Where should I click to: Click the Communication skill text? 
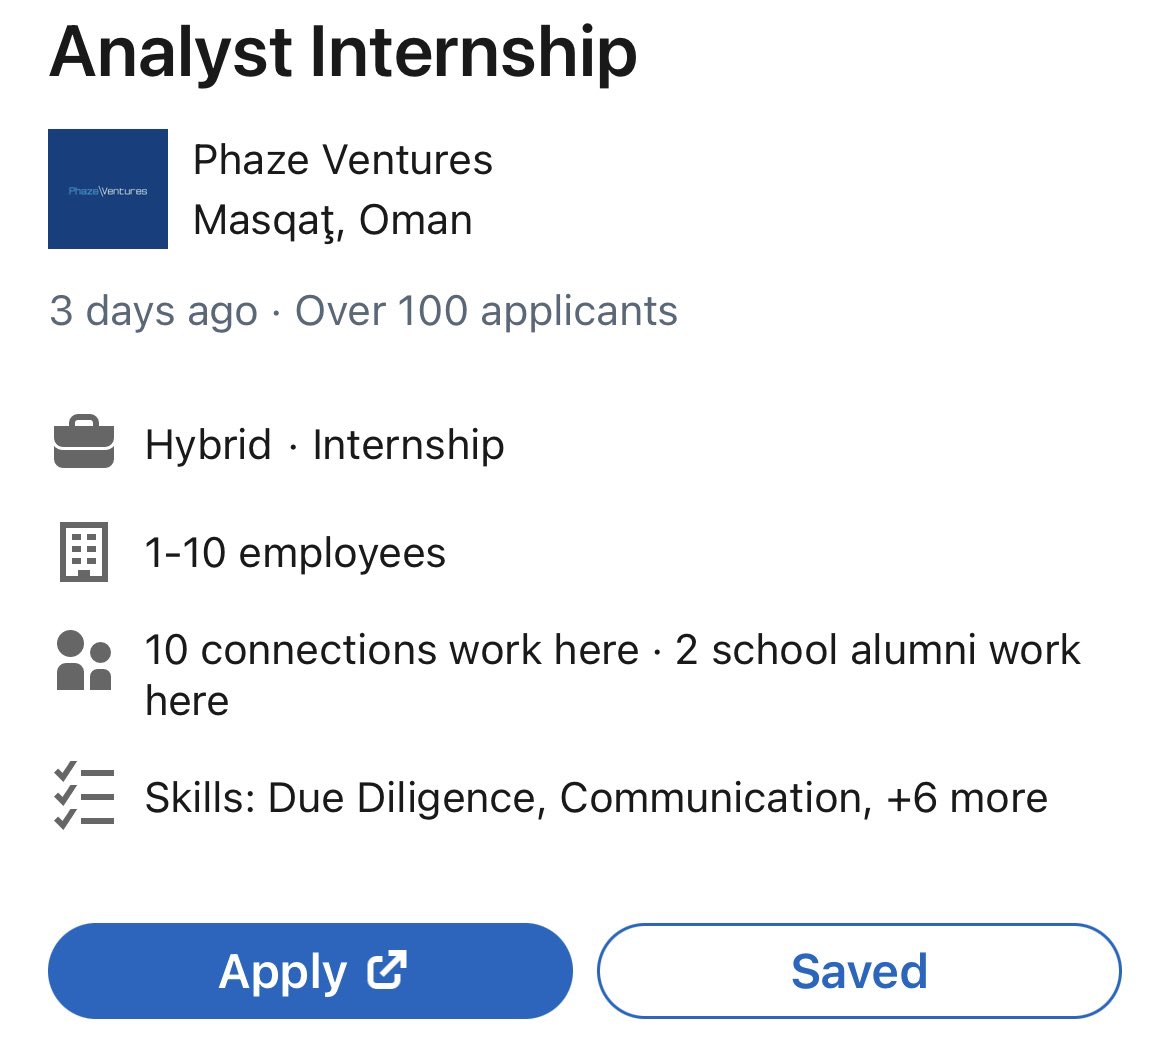click(x=711, y=798)
